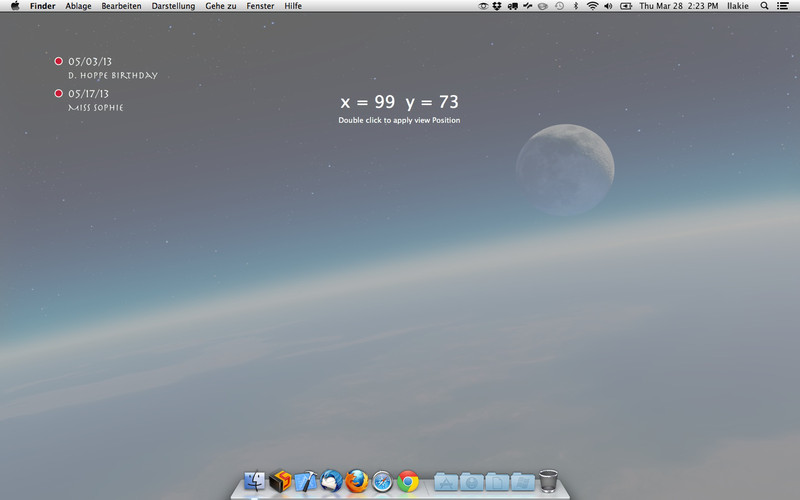The image size is (800, 500).
Task: Click the red dot beside 05/17/13
Action: 59,93
